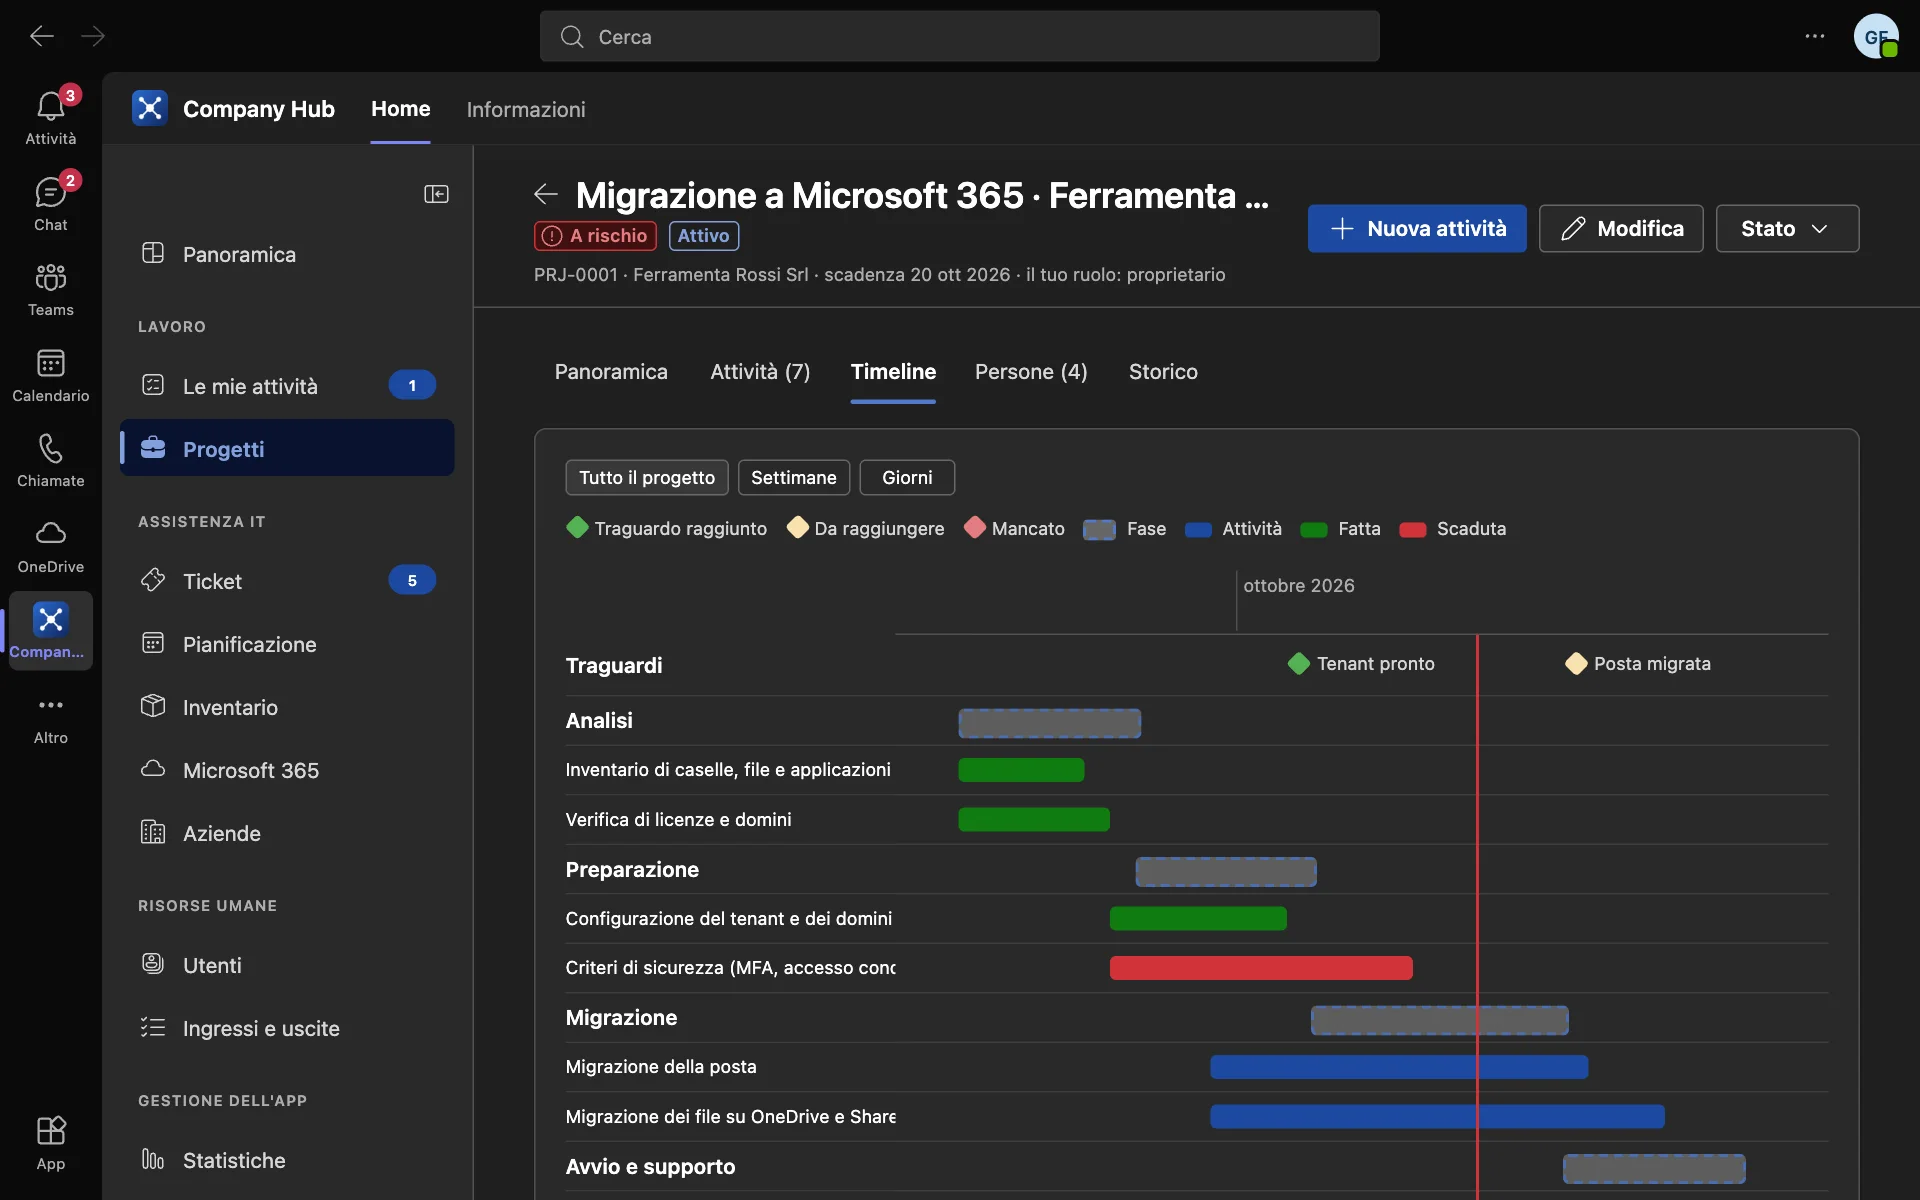Click the Cerca search field
The image size is (1920, 1200).
960,37
